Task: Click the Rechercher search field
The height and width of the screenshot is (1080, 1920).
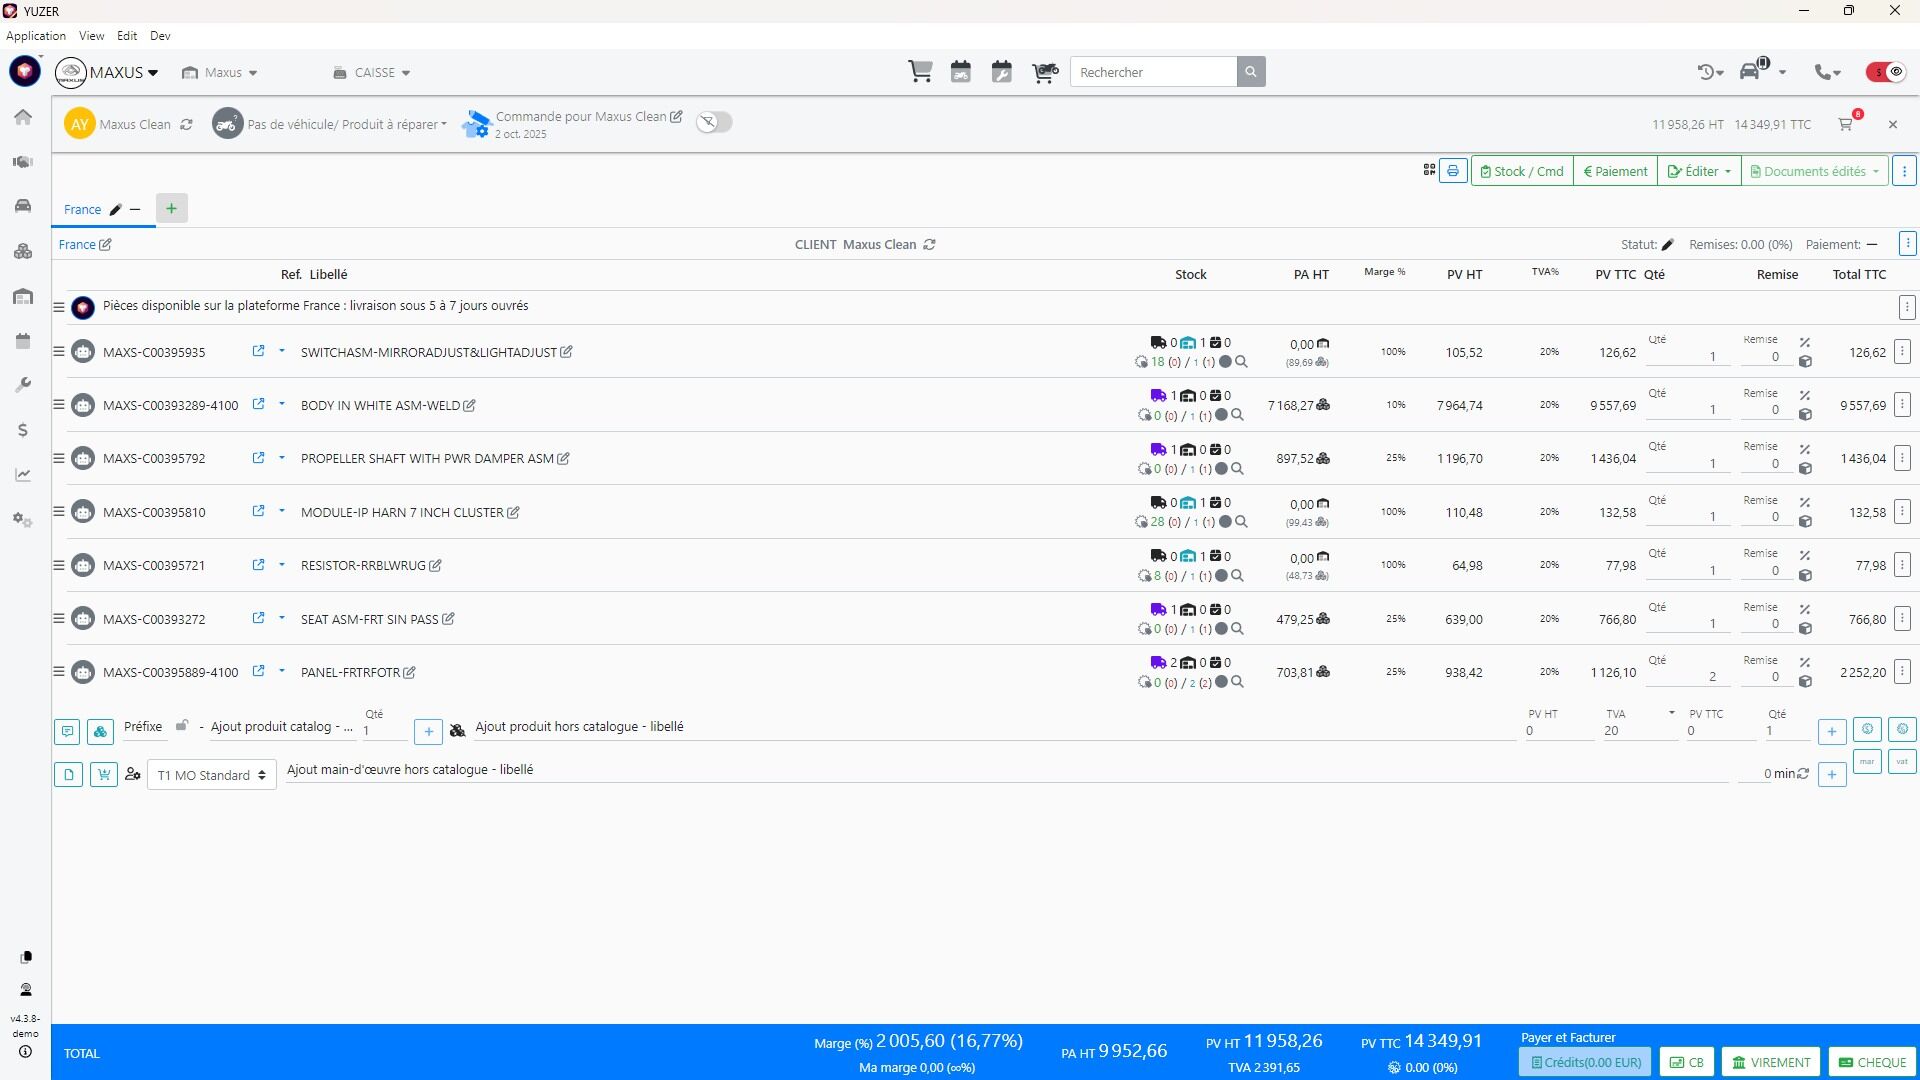Action: click(1153, 72)
